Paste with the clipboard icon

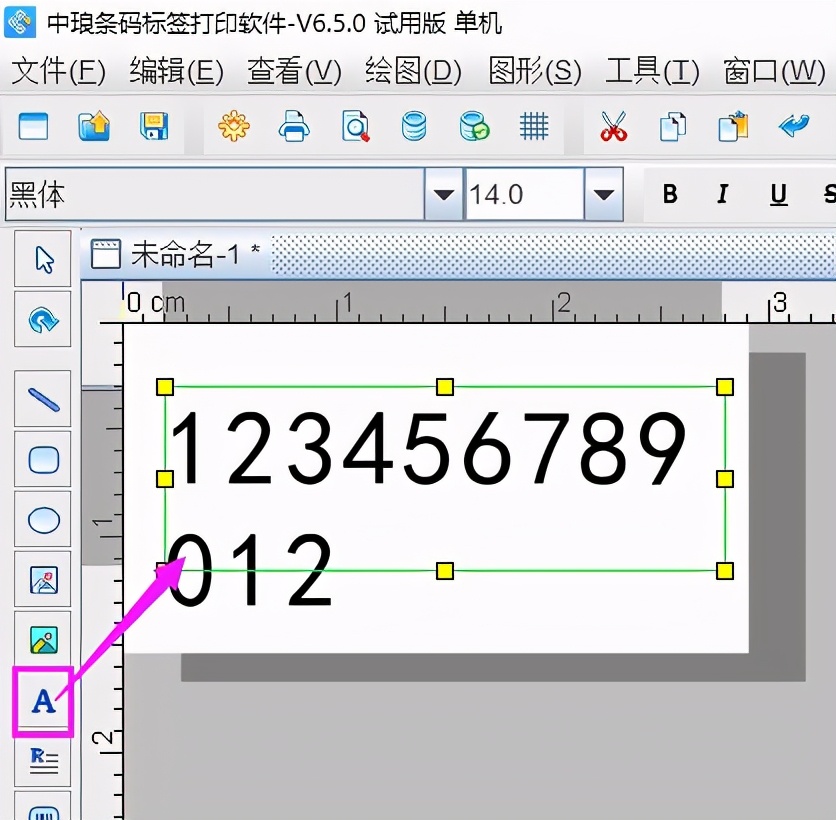pos(733,126)
